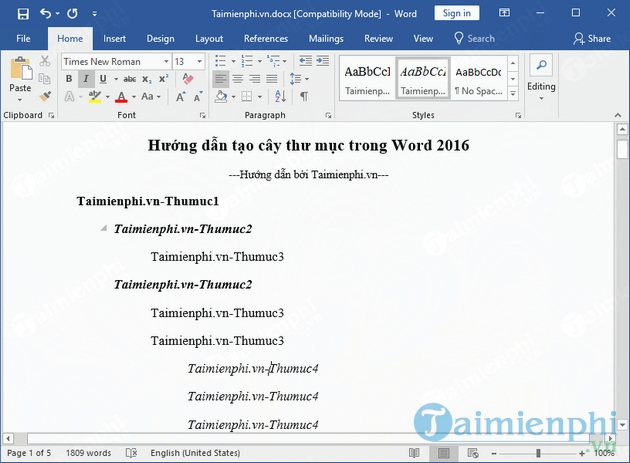Viewport: 630px width, 463px height.
Task: Collapse the Thumuc2 heading triangle
Action: click(x=104, y=228)
